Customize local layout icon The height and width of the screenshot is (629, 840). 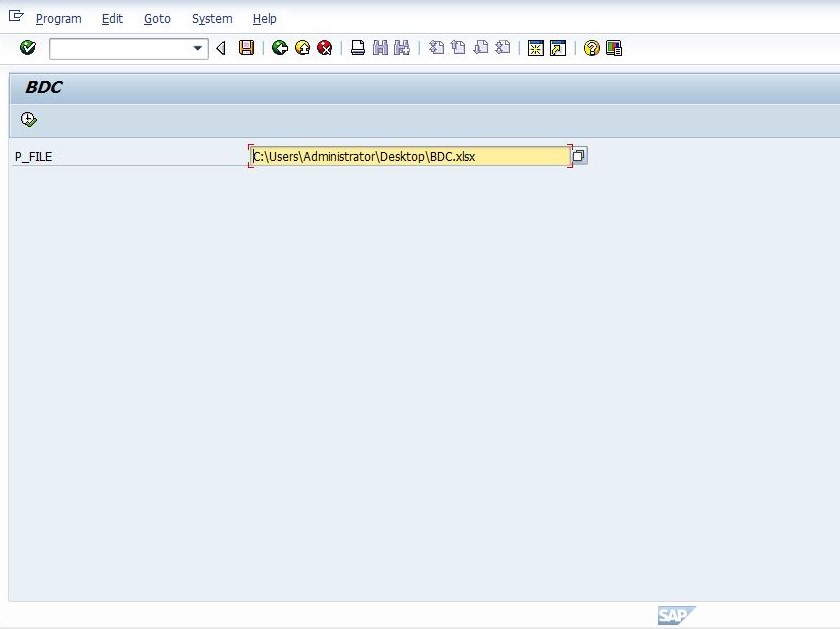(614, 47)
